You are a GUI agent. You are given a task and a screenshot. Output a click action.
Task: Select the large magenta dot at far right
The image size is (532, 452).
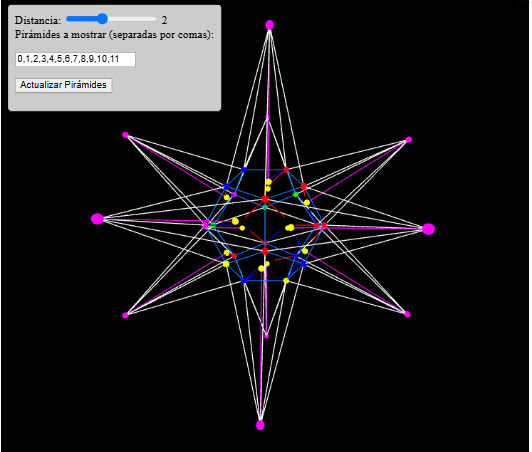click(429, 229)
